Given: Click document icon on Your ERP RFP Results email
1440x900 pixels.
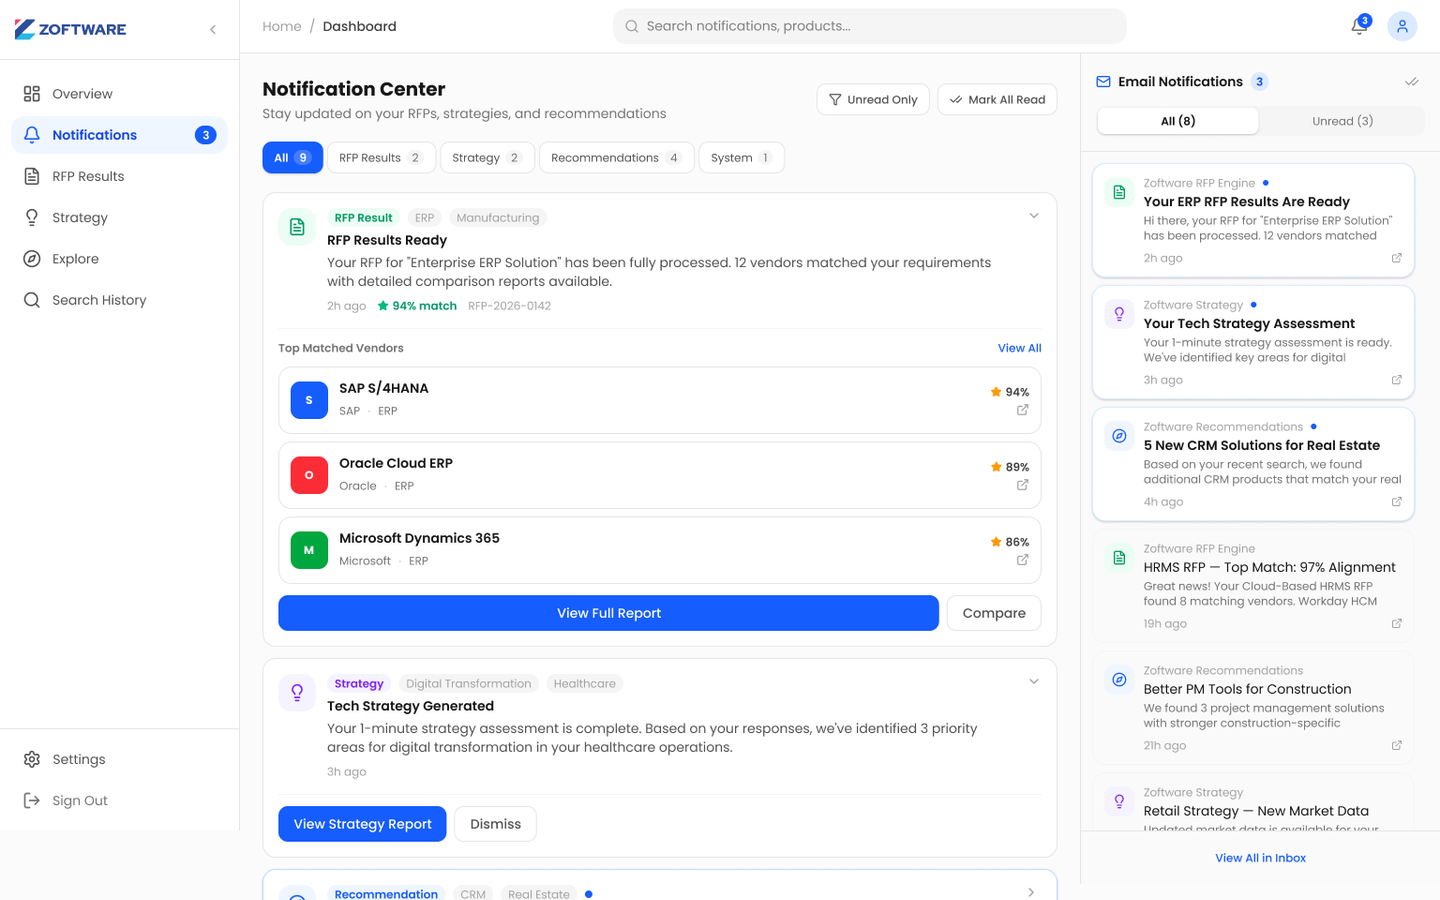Looking at the screenshot, I should coord(1119,192).
